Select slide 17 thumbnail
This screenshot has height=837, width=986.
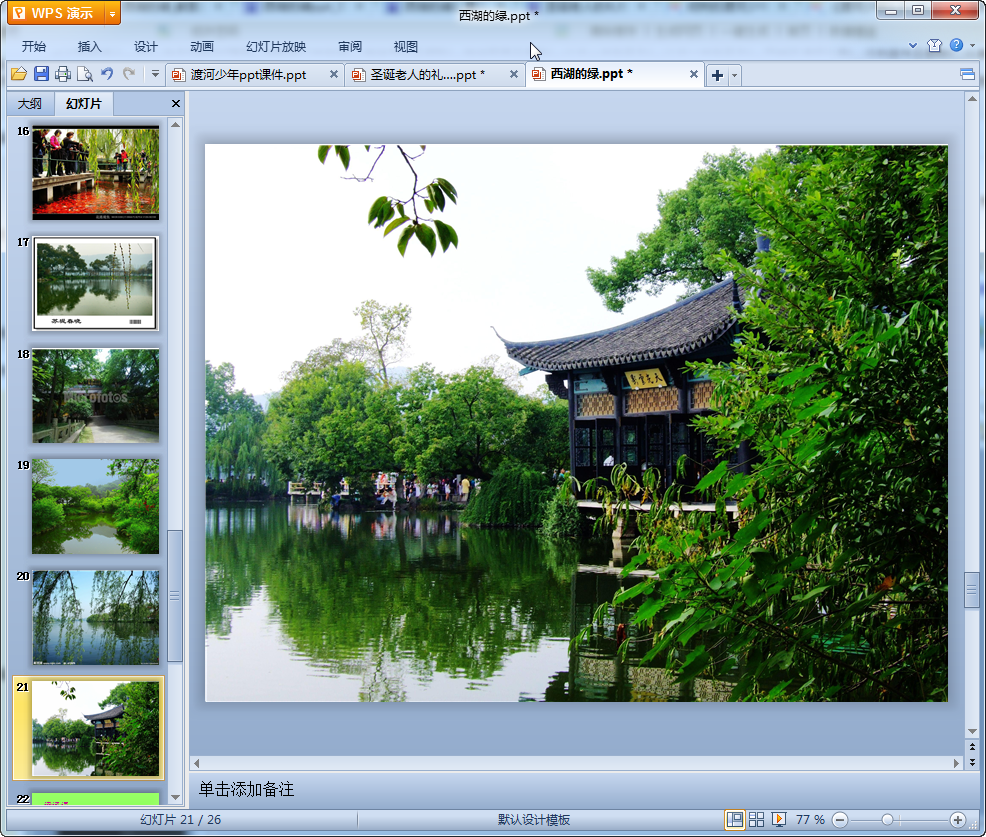(x=96, y=284)
